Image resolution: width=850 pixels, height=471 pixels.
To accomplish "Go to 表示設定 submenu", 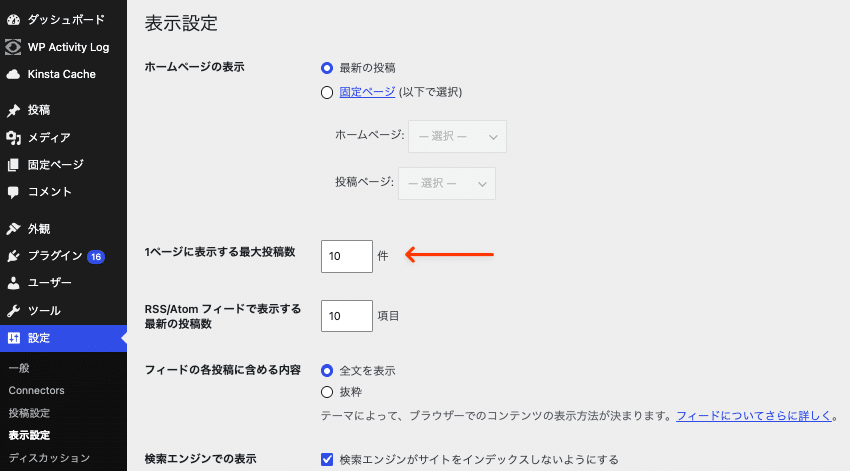I will click(29, 435).
